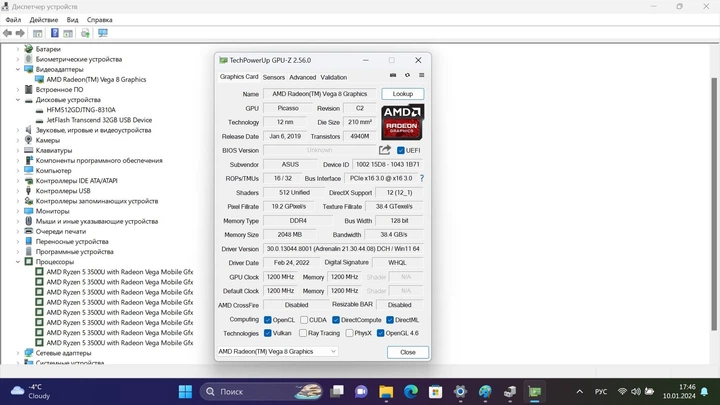Click the AMD Radeon Graphics logo
The height and width of the screenshot is (405, 720).
(403, 122)
